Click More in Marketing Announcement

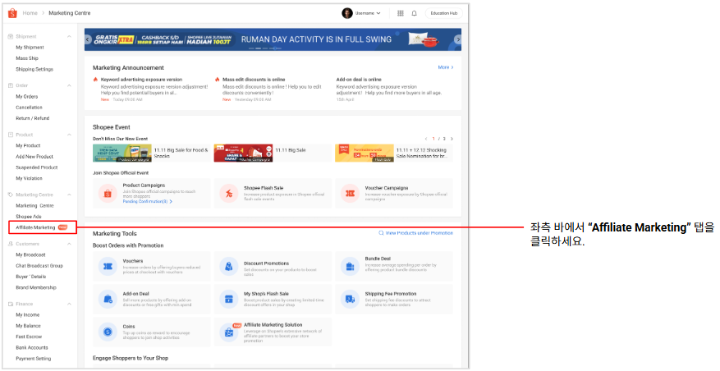point(445,67)
